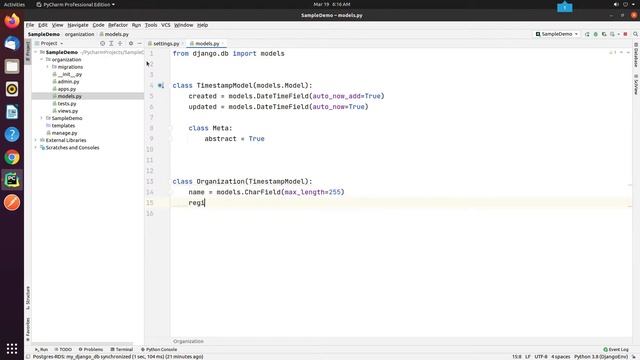Screen dimensions: 640x360
Task: Open the Python Console tool window
Action: pos(159,350)
